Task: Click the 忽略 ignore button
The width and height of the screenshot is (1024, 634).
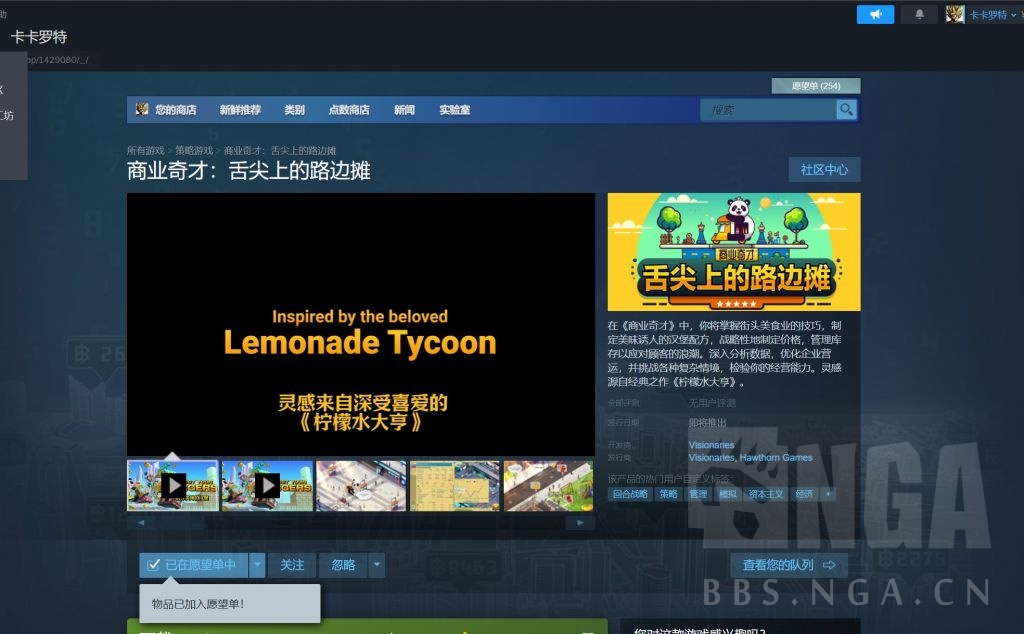Action: pos(344,565)
